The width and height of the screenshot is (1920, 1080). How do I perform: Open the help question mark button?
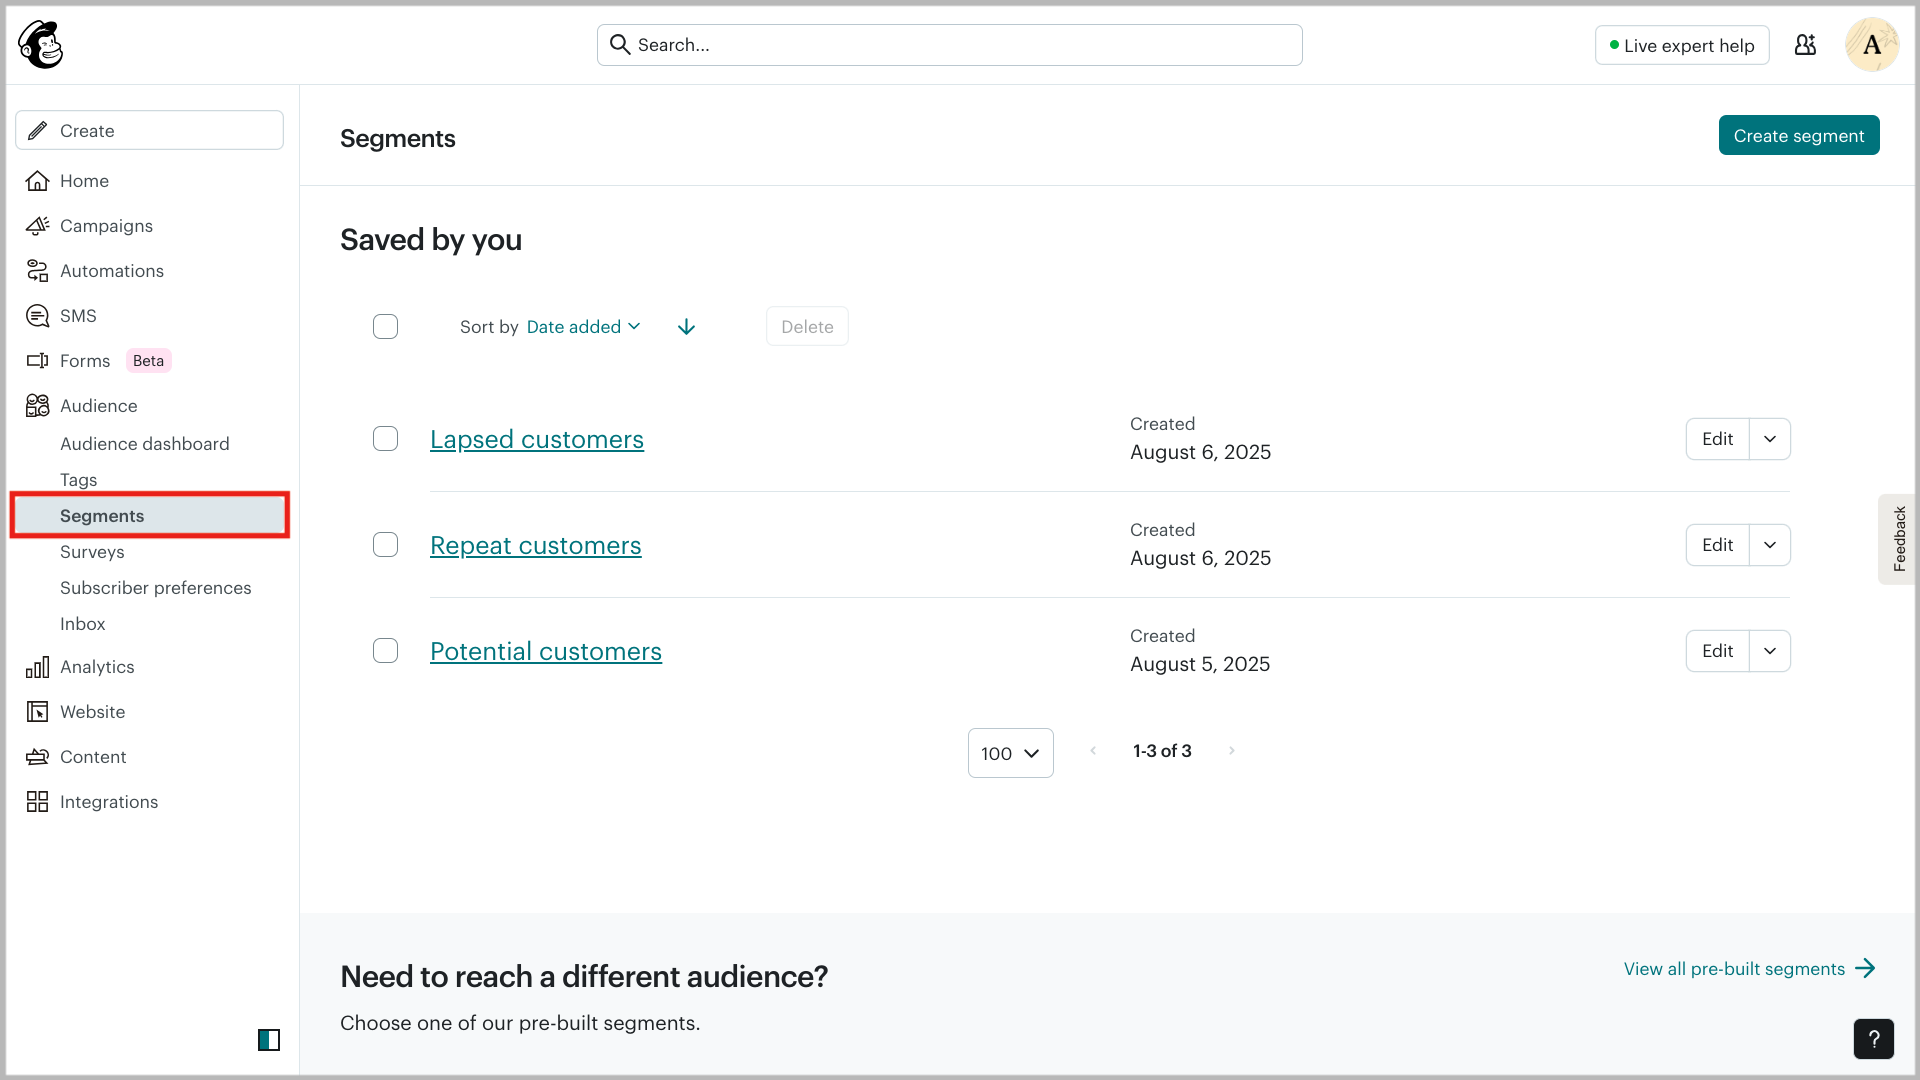coord(1873,1039)
